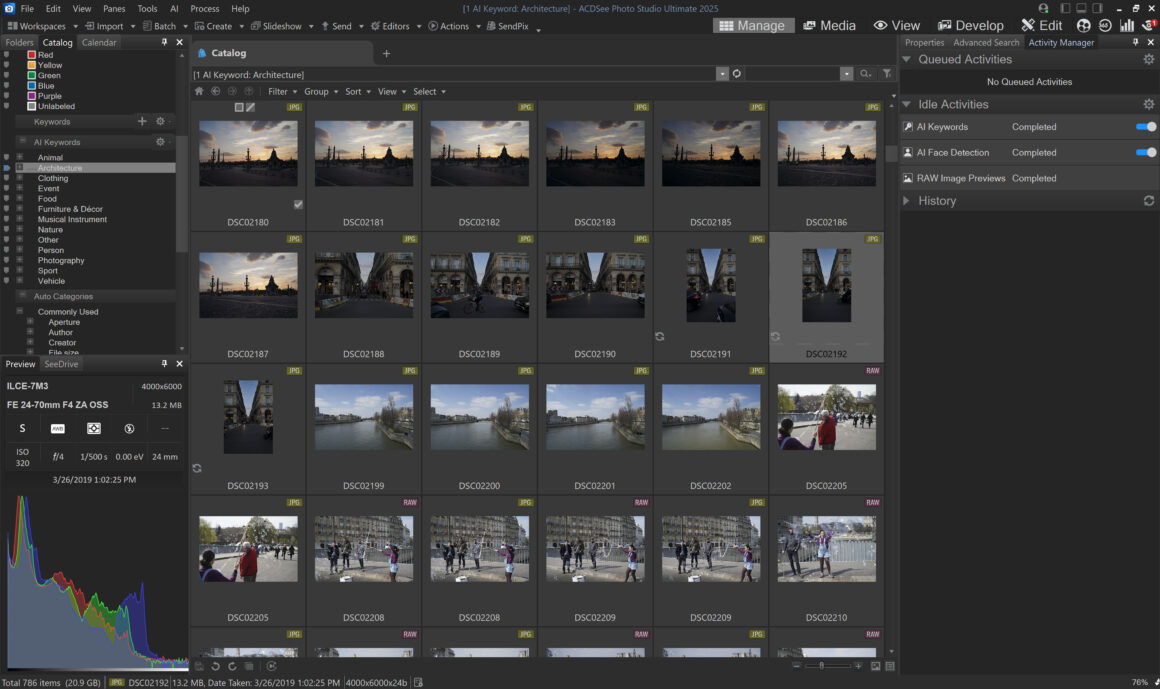Viewport: 1160px width, 689px height.
Task: Toggle AI Face Detection activity switch
Action: [1146, 152]
